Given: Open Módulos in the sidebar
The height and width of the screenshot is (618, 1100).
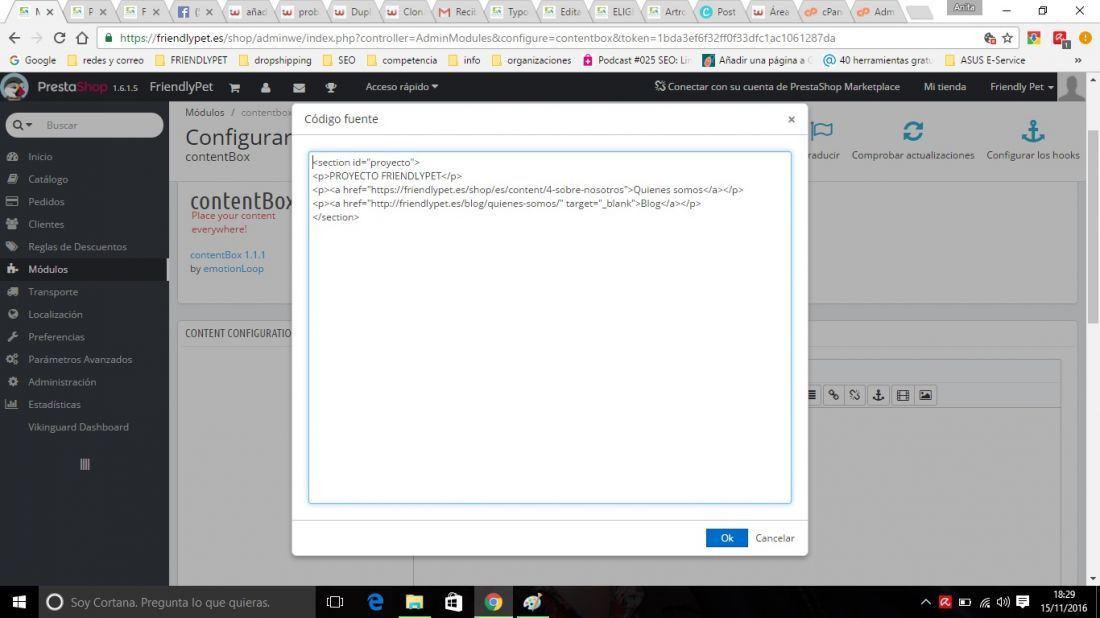Looking at the screenshot, I should 48,269.
